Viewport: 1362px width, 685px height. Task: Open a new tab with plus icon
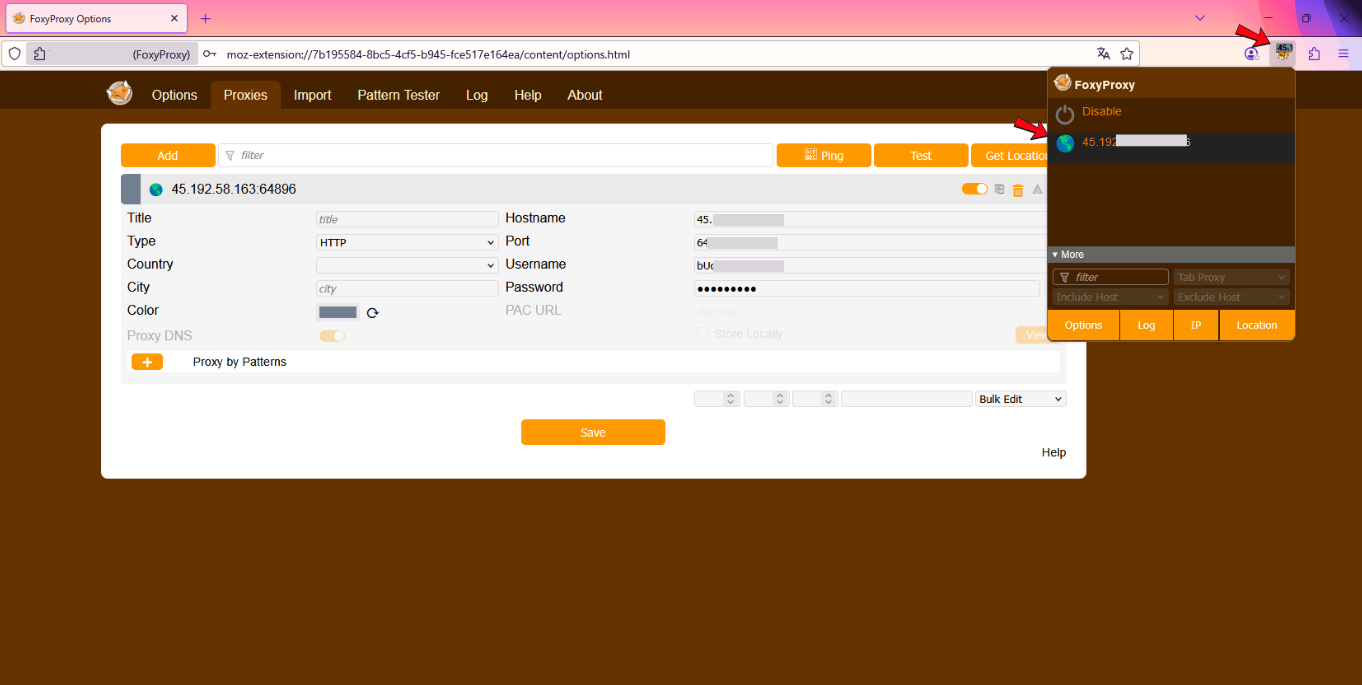pos(205,18)
